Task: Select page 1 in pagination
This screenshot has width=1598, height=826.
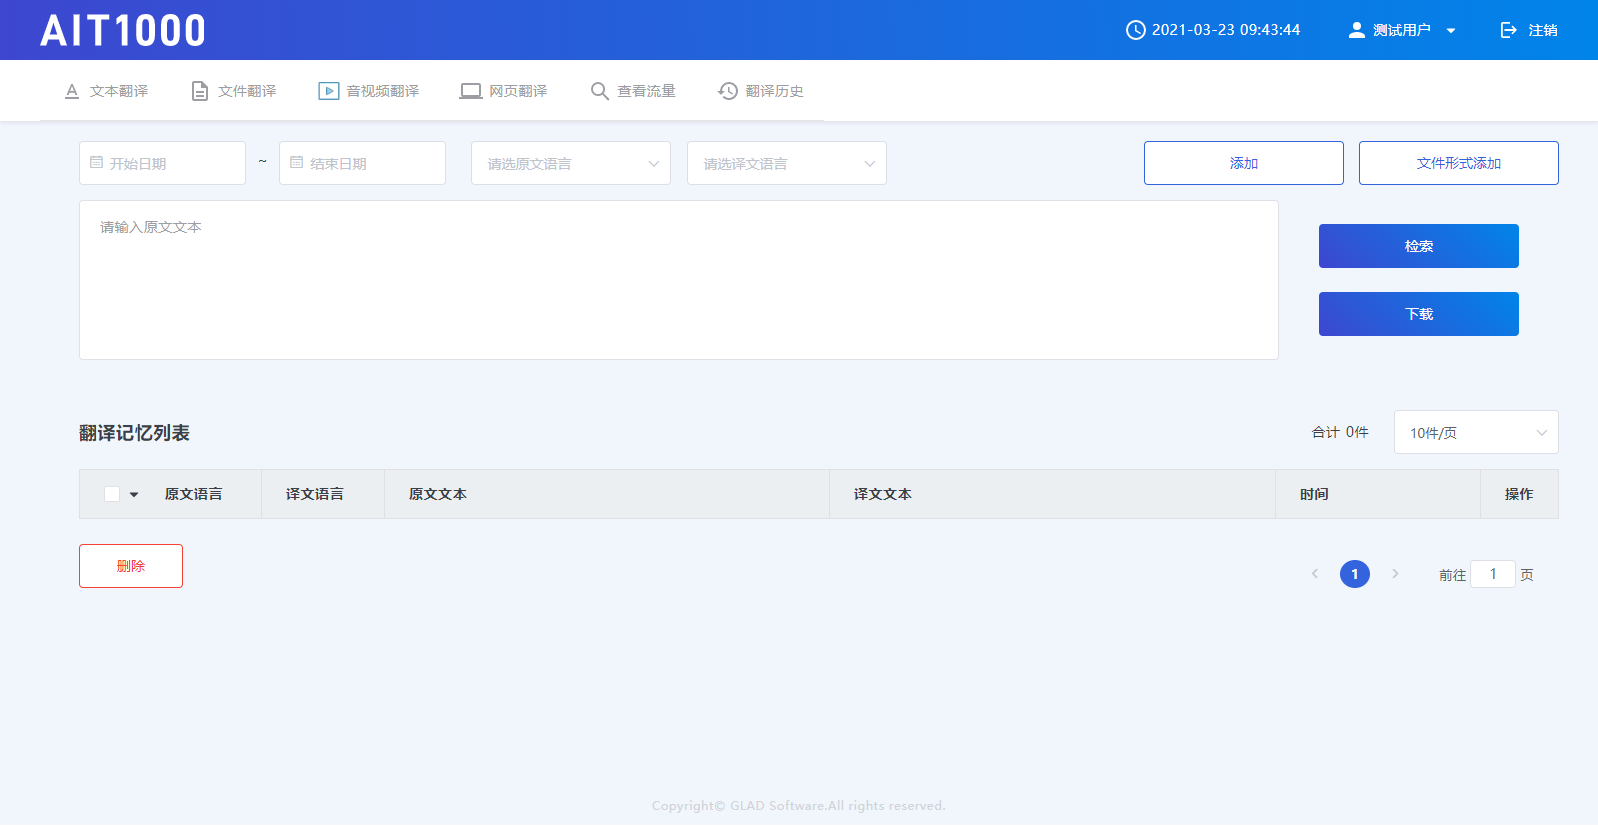Action: pos(1354,574)
